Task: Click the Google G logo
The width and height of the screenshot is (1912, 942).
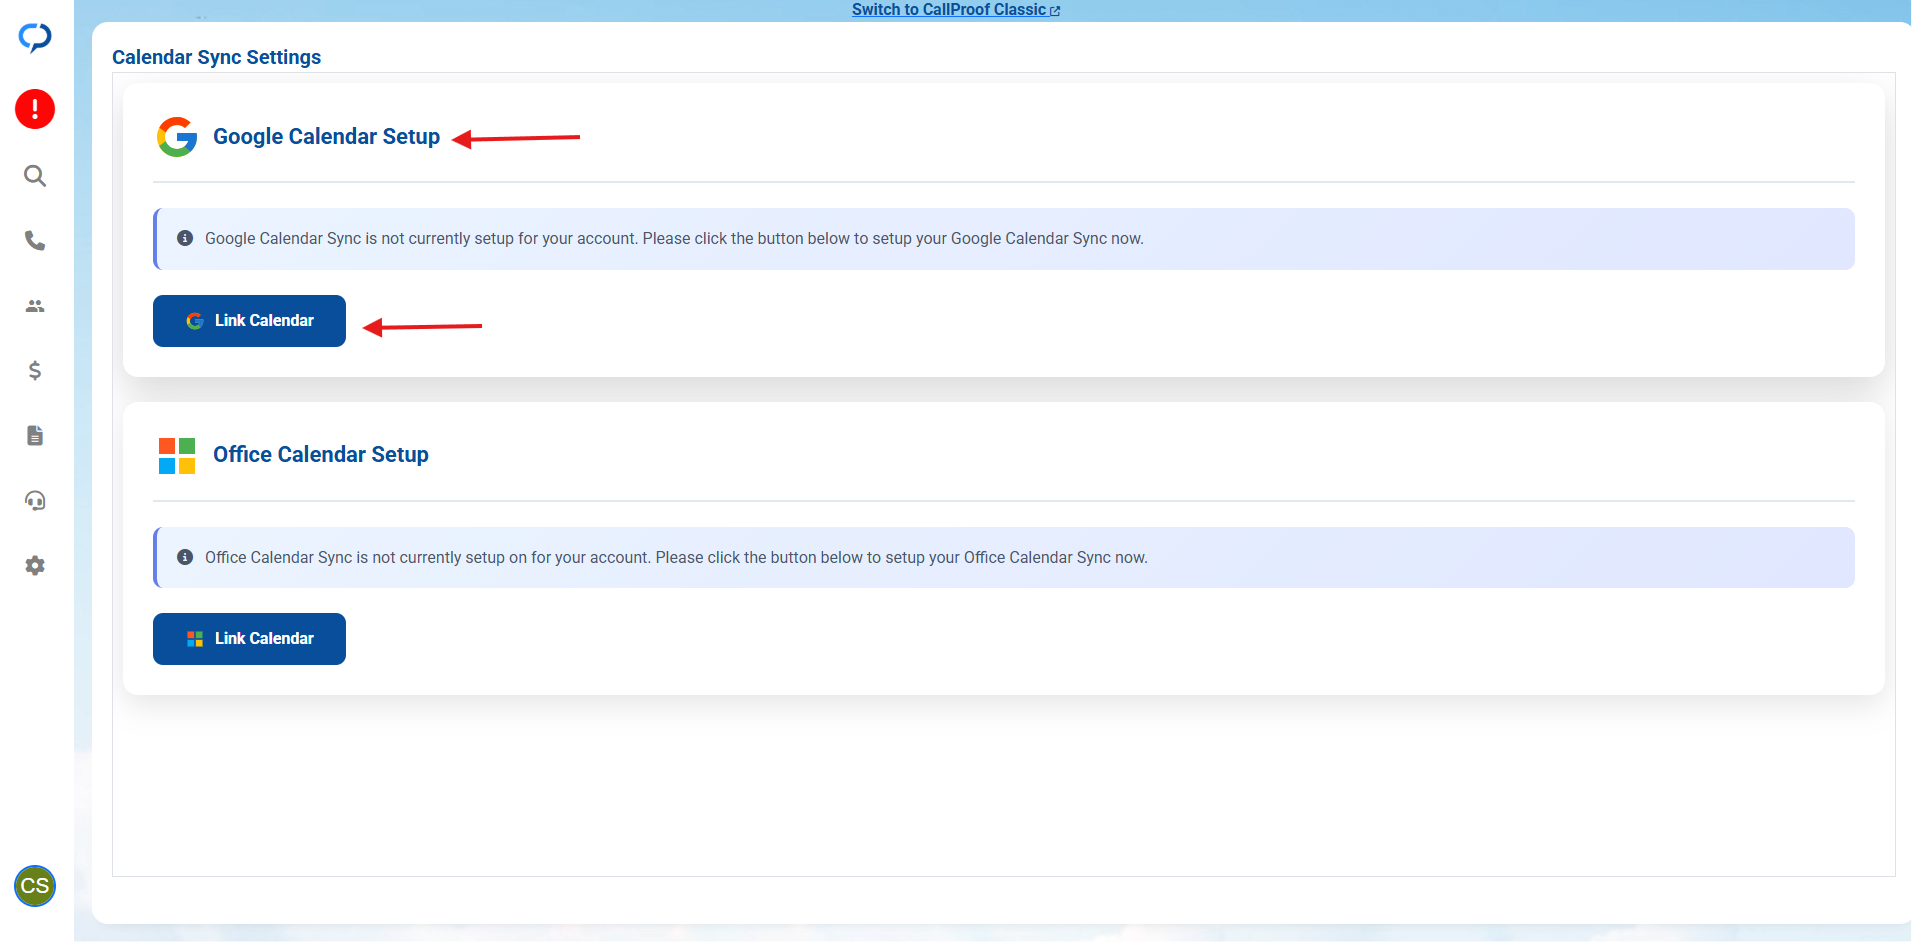Action: coord(177,137)
